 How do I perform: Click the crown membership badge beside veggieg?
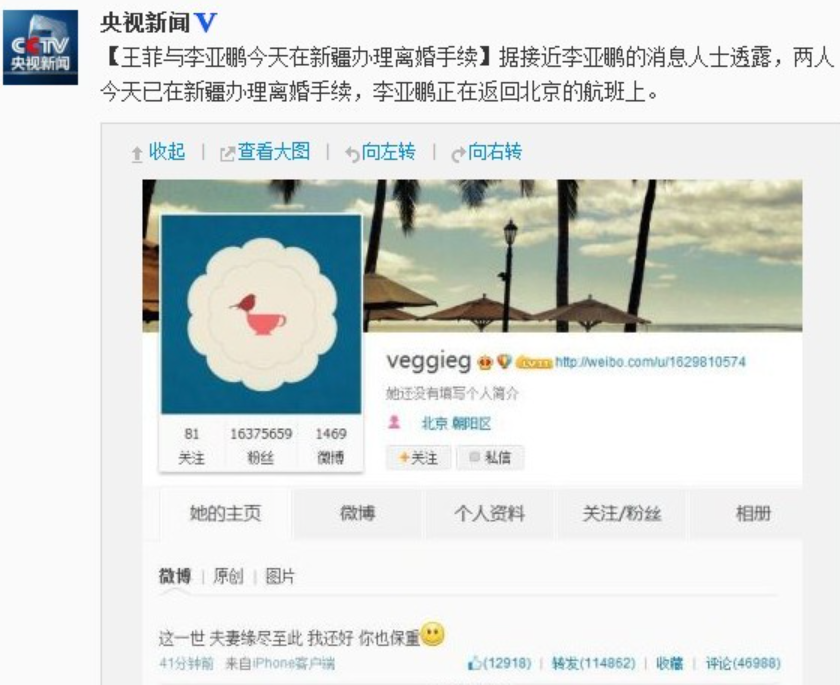tap(485, 362)
